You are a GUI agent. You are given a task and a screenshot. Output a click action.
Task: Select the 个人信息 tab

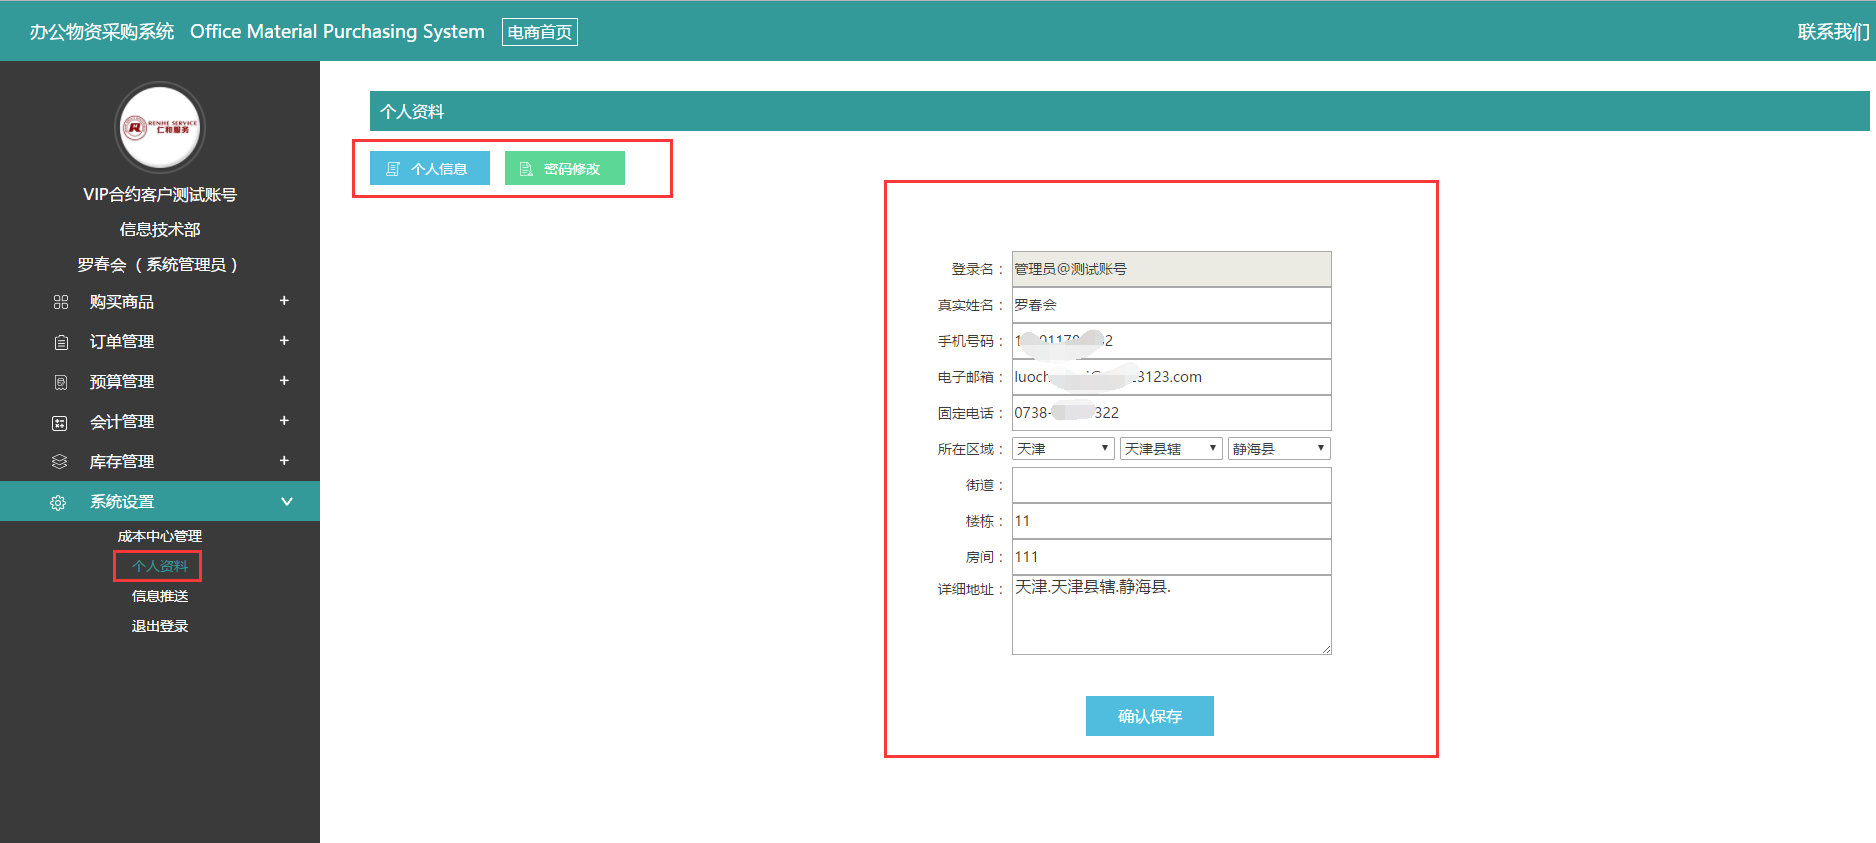coord(430,169)
